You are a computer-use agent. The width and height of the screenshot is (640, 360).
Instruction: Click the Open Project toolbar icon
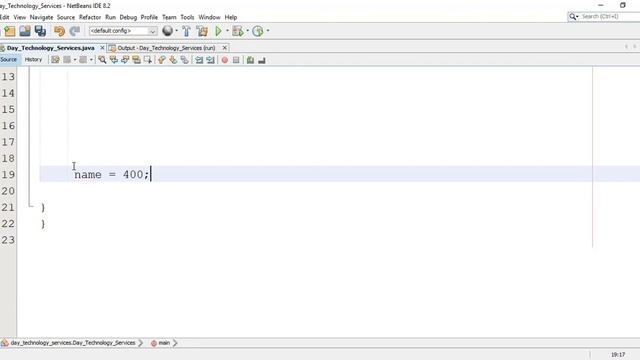25,31
